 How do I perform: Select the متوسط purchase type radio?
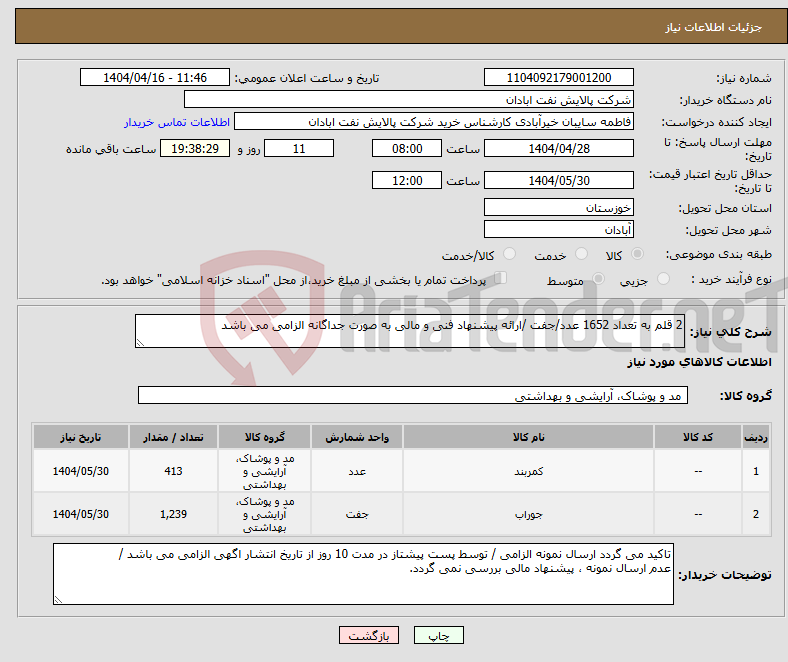click(x=599, y=278)
